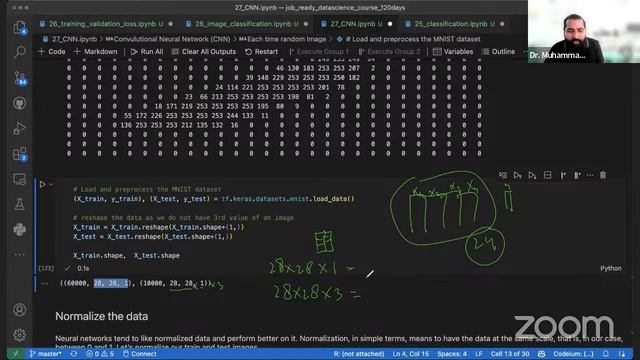This screenshot has height=360, width=640.
Task: Click the X_train.shape, X_test.shape code line
Action: coord(126,256)
